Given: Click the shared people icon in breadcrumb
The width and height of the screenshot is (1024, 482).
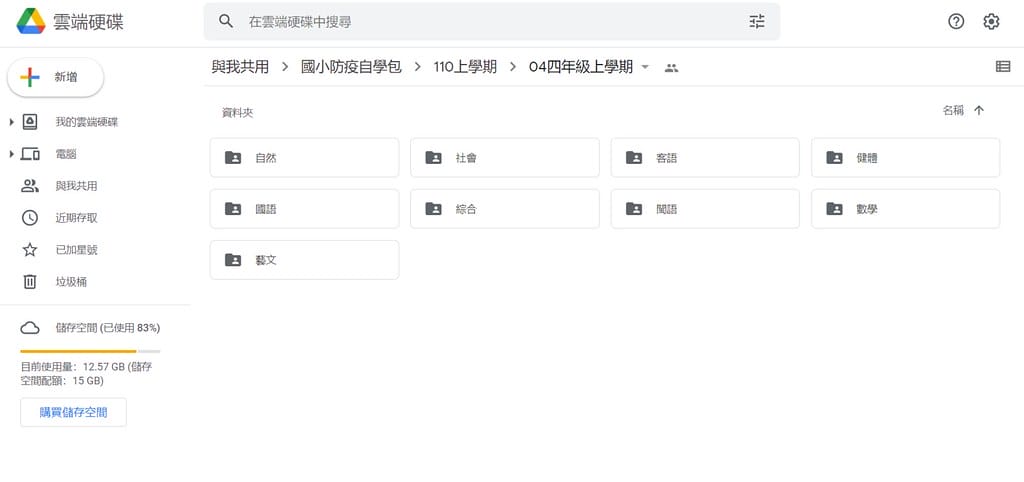Looking at the screenshot, I should (x=671, y=67).
